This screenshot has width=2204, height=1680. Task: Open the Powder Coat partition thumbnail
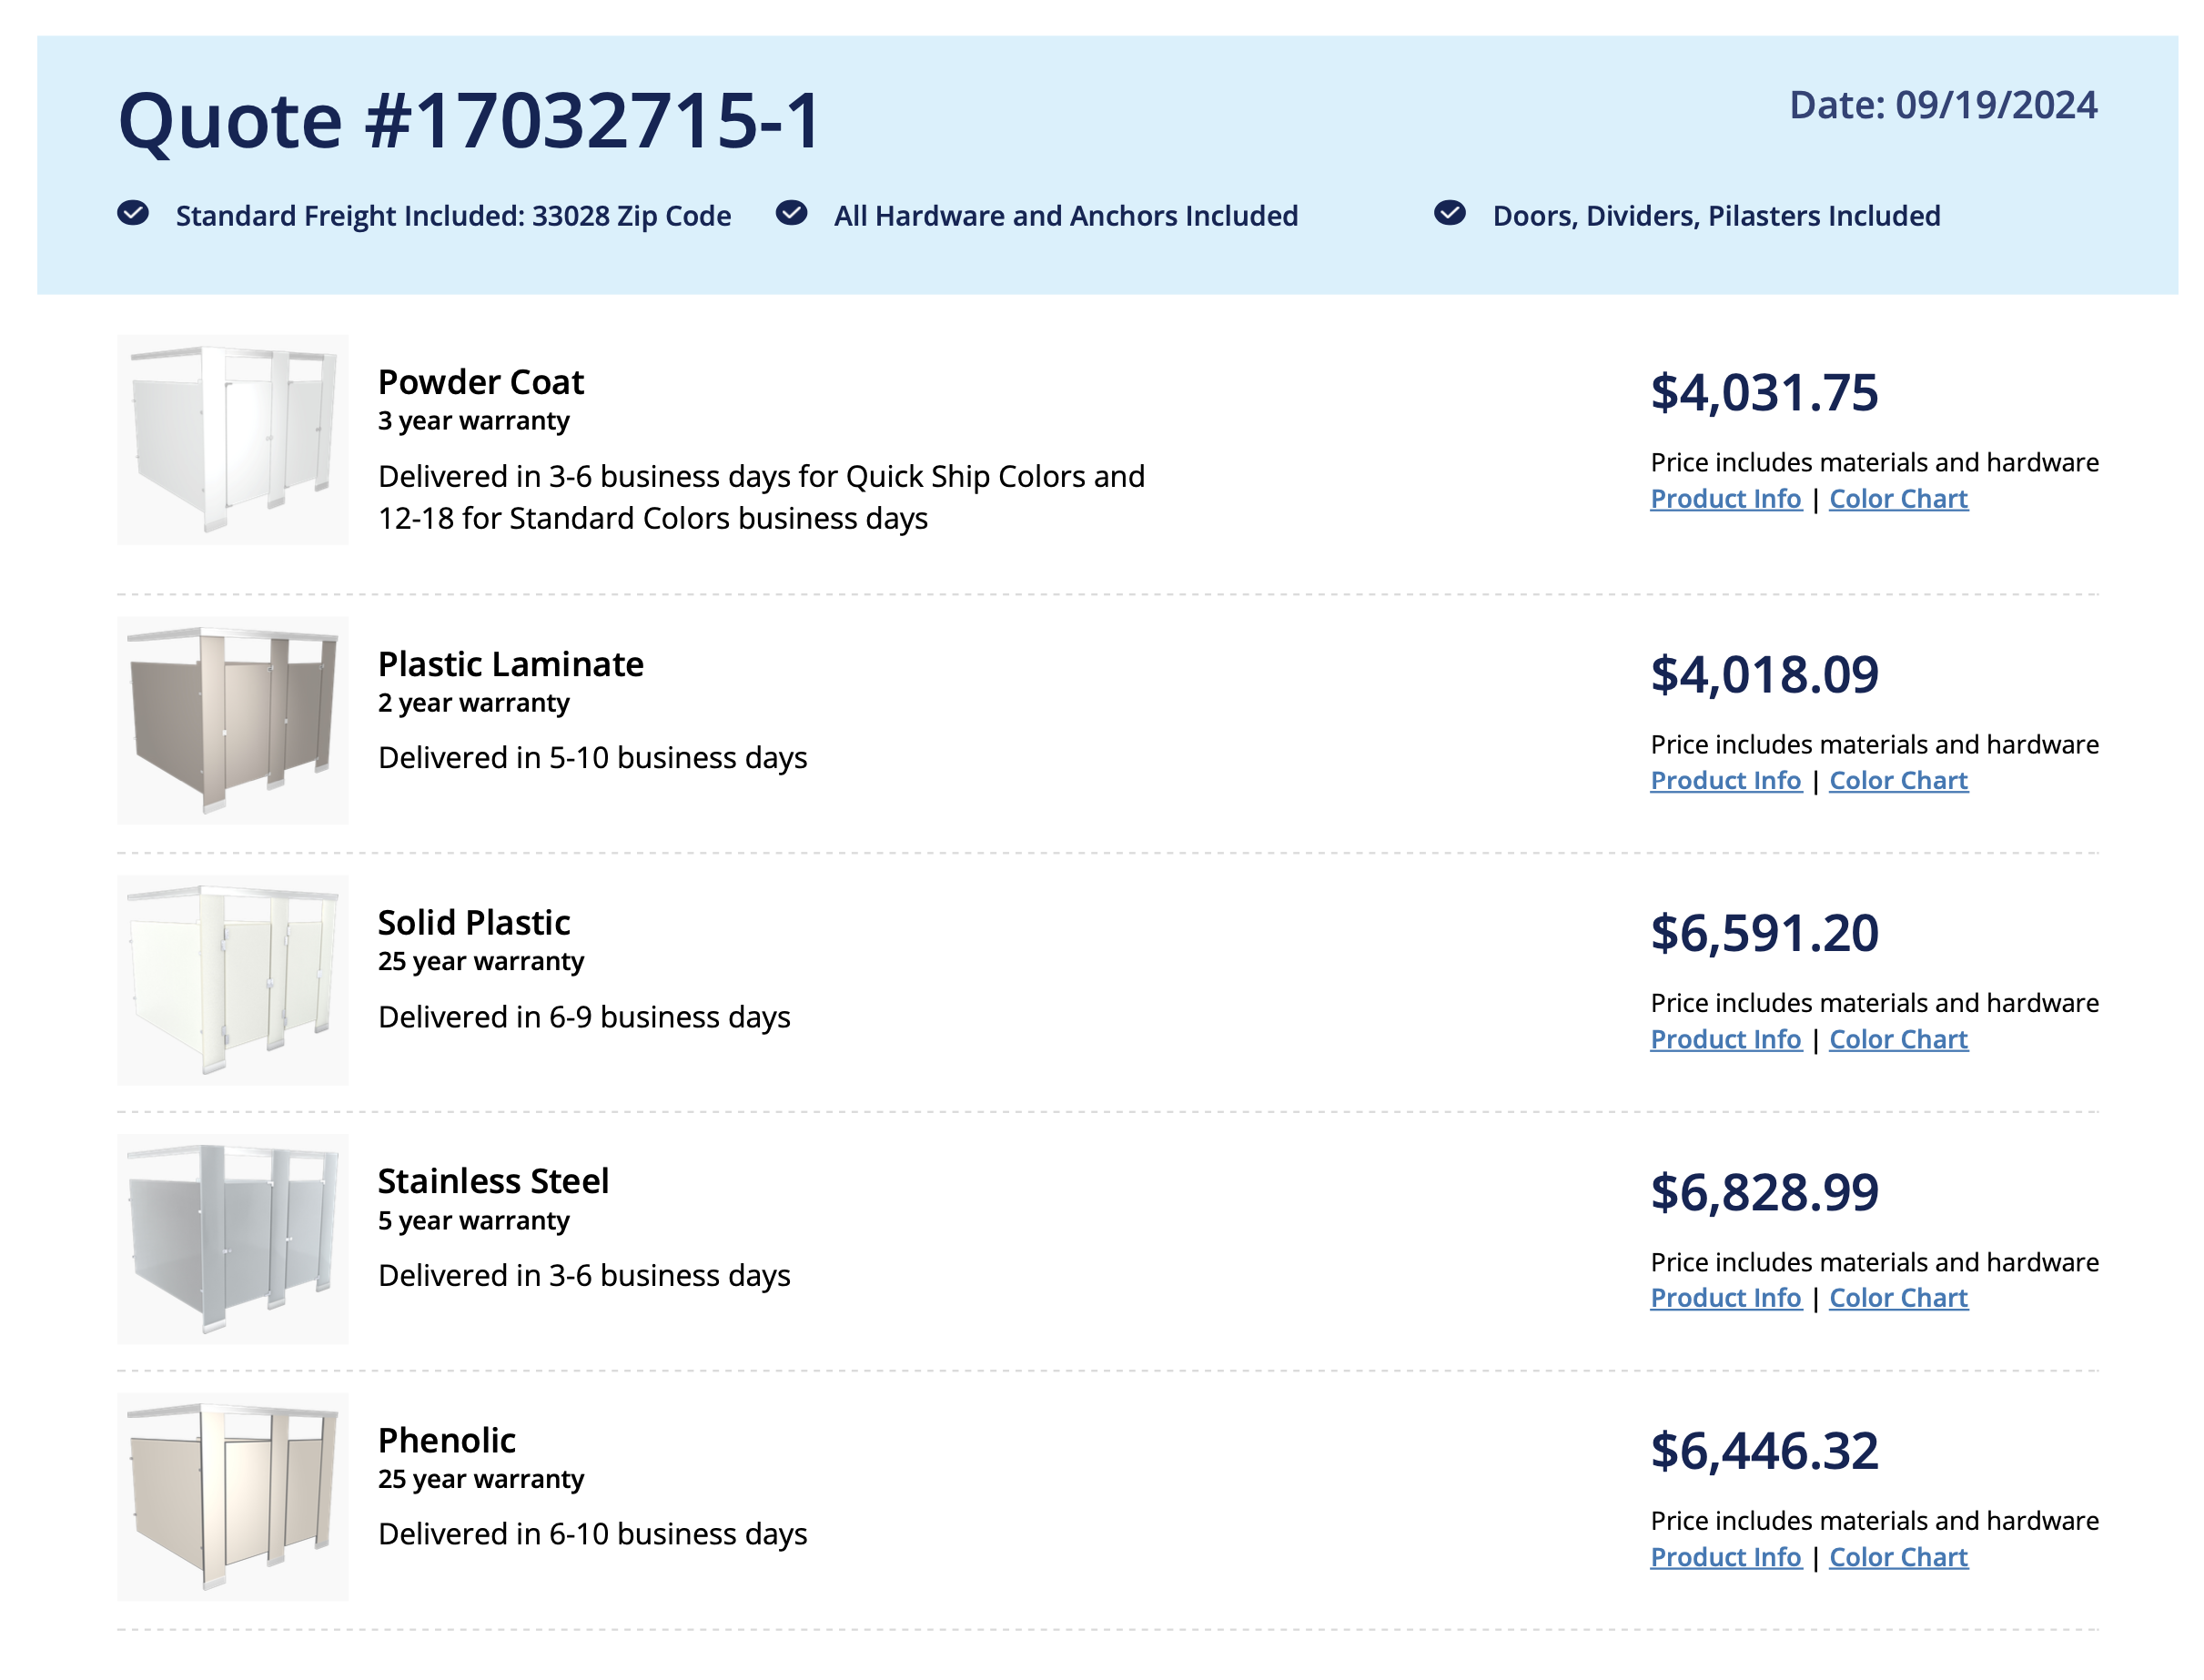(x=232, y=439)
